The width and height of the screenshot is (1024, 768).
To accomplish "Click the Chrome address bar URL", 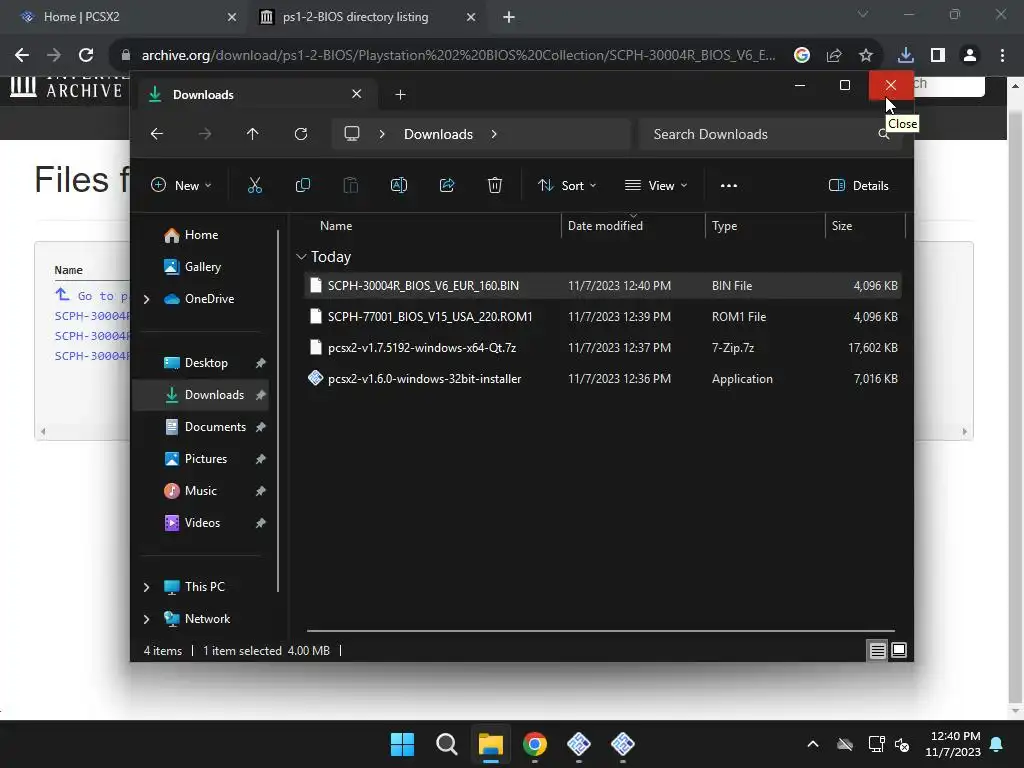I will pyautogui.click(x=458, y=56).
